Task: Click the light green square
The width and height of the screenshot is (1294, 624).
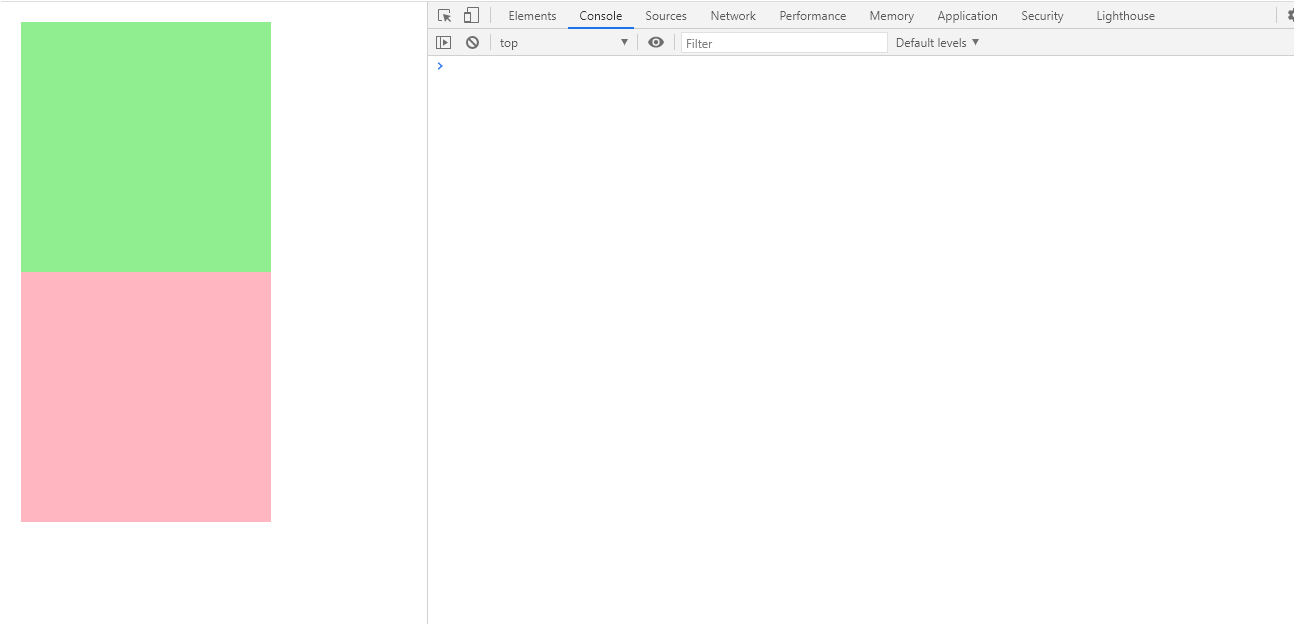Action: (146, 147)
